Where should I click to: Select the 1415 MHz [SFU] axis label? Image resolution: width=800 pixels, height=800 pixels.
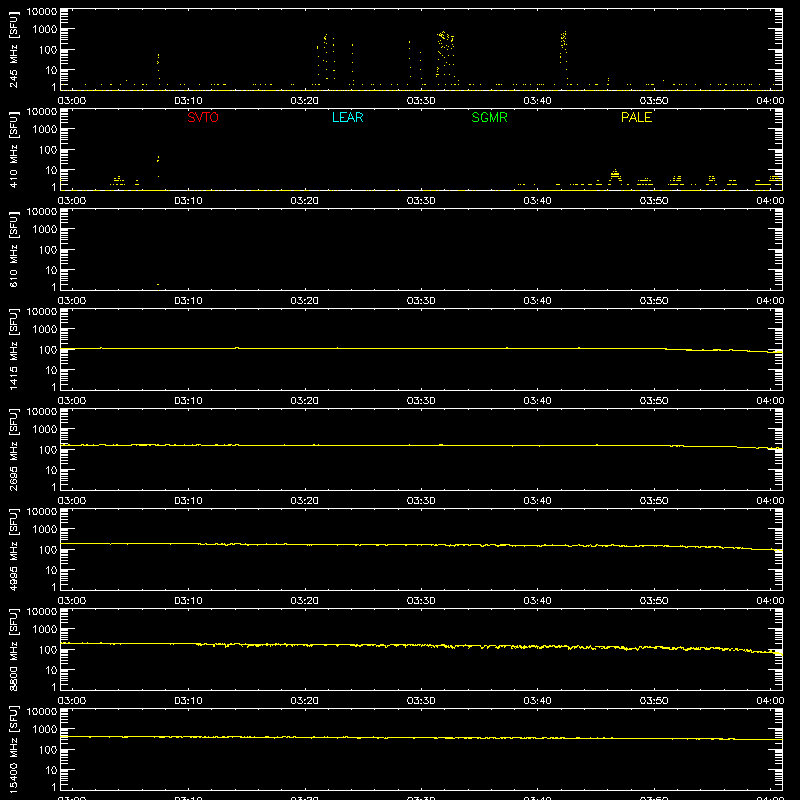coord(14,350)
